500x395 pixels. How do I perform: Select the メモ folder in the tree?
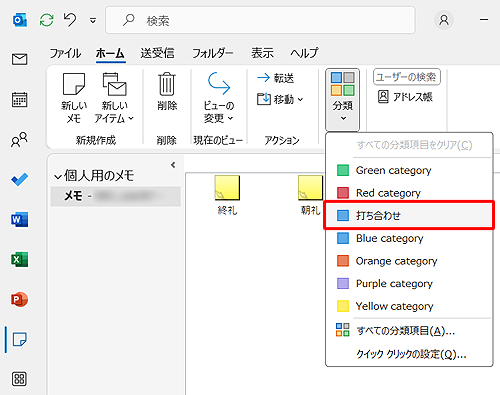click(116, 196)
